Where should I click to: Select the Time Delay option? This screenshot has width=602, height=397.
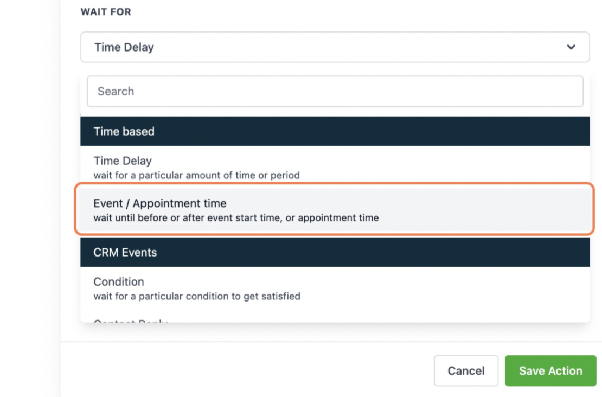coord(335,167)
